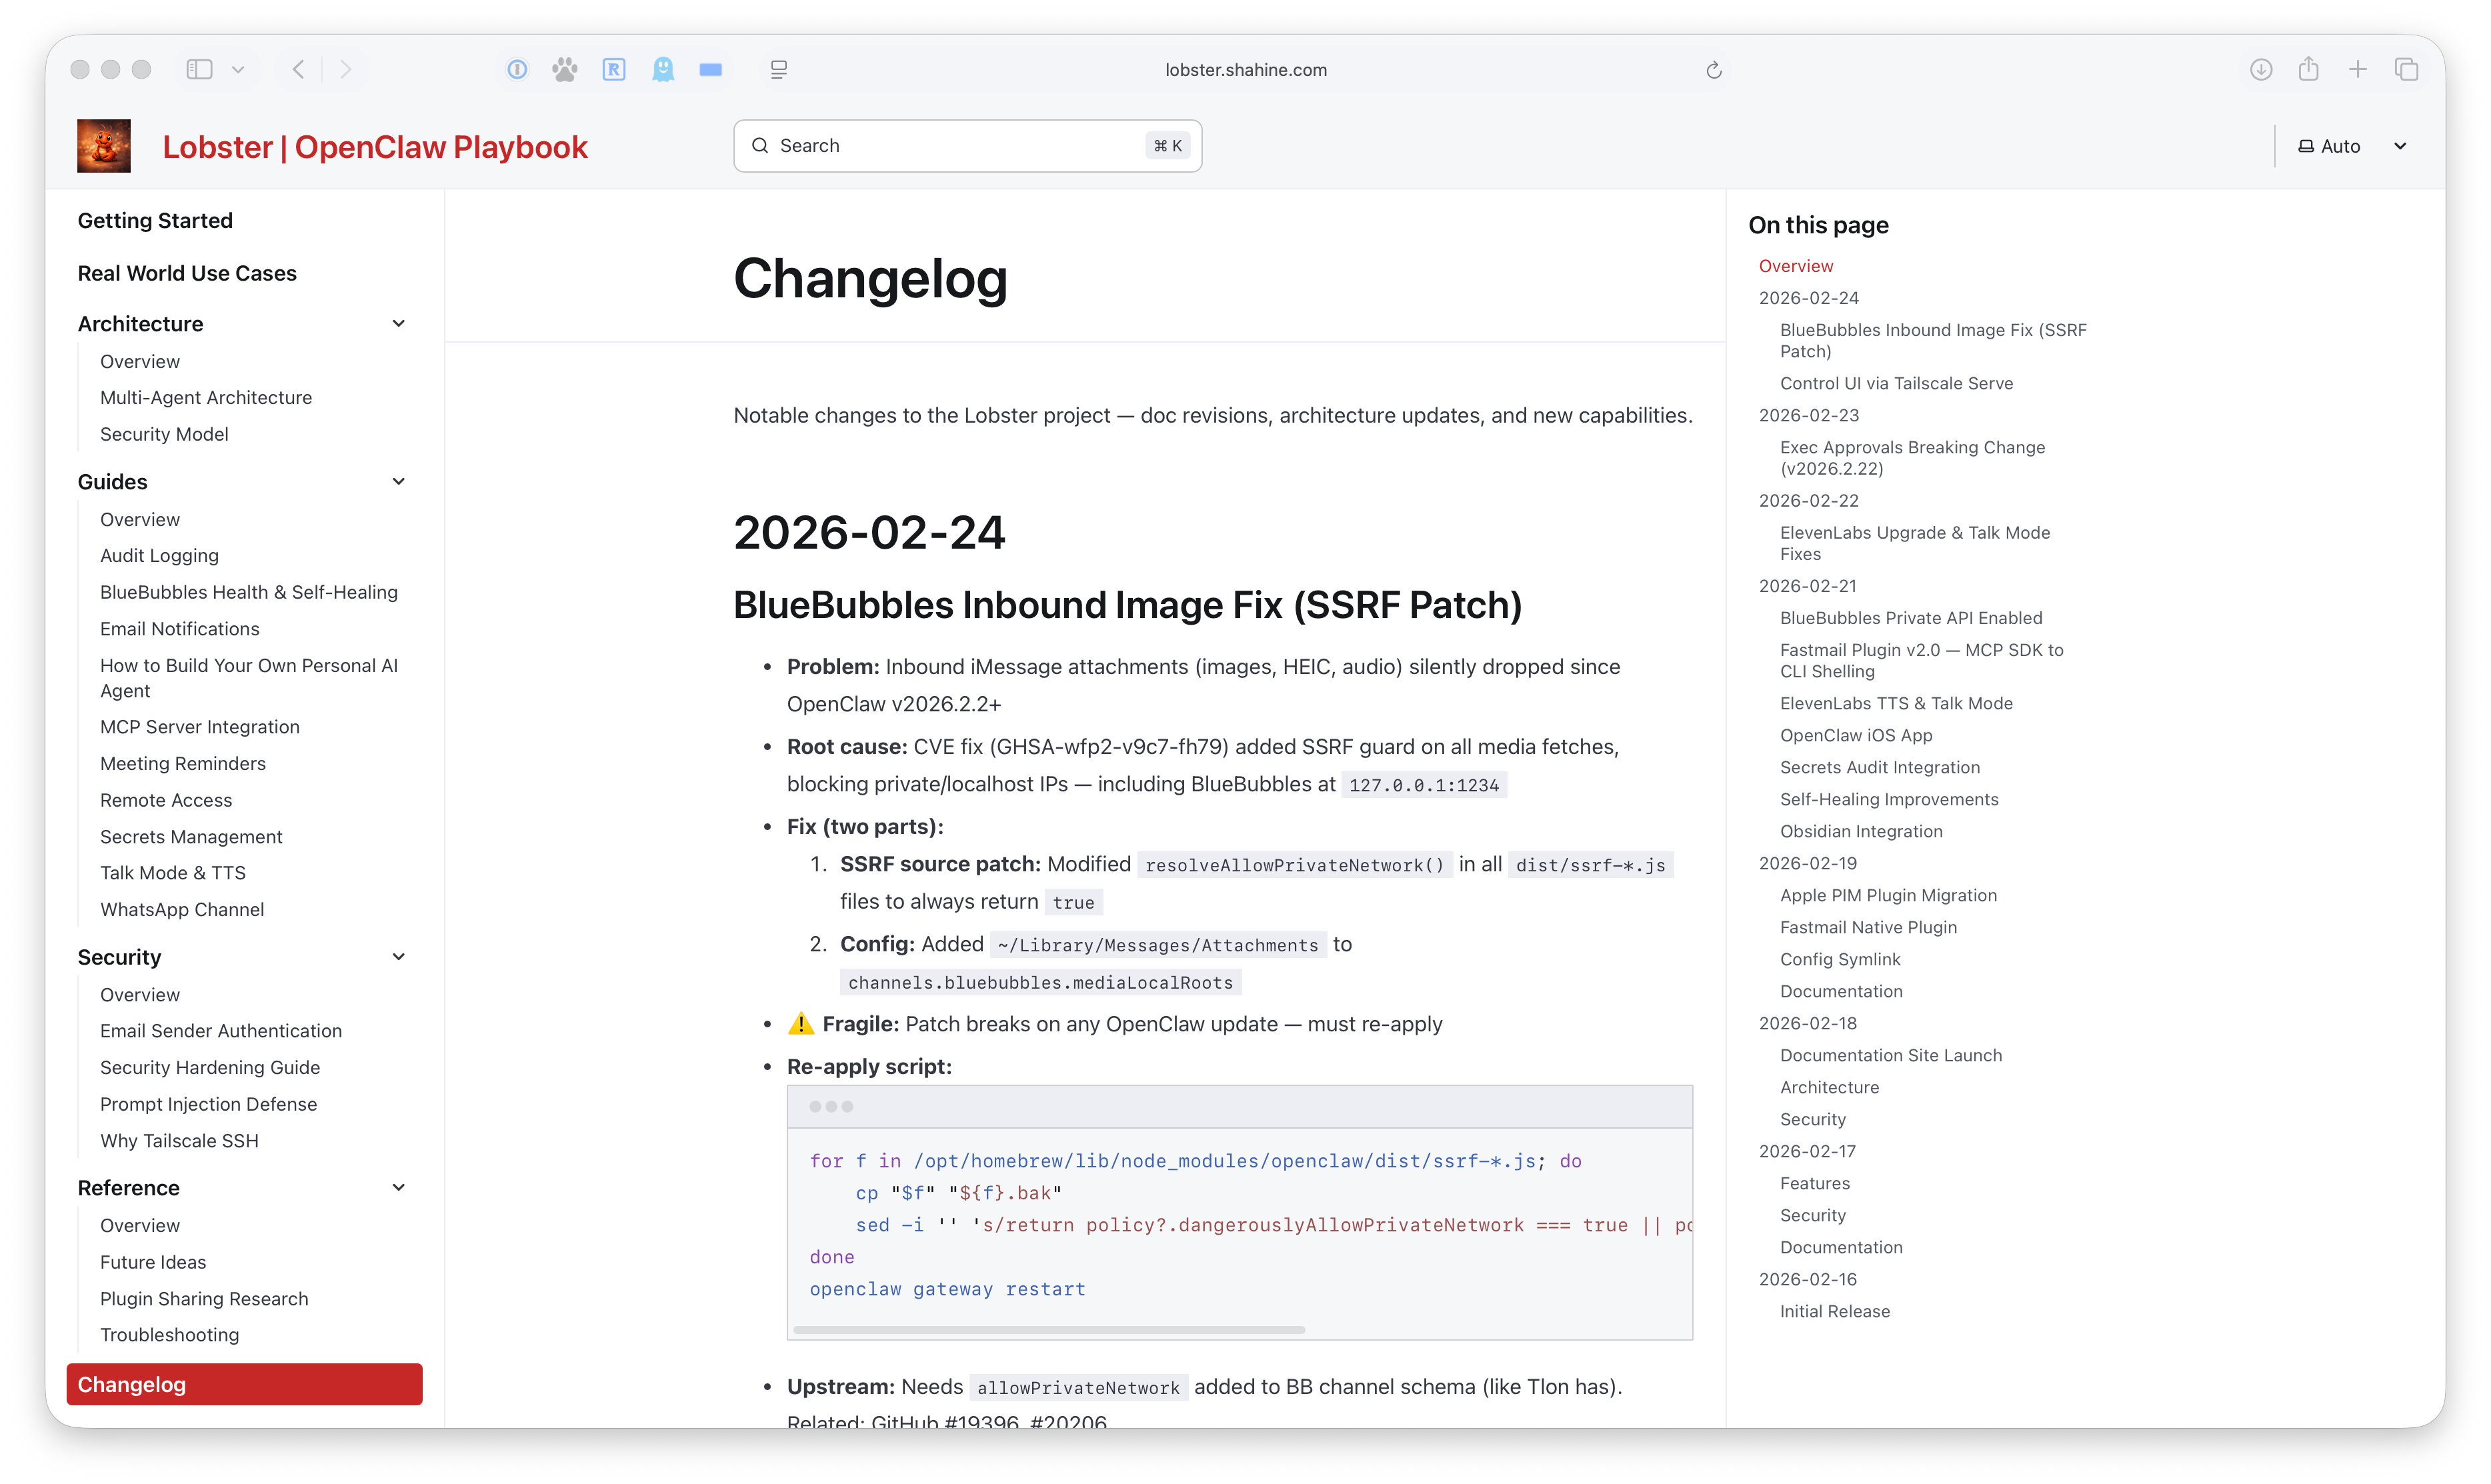Collapse the Security sidebar section chevron

coord(399,956)
